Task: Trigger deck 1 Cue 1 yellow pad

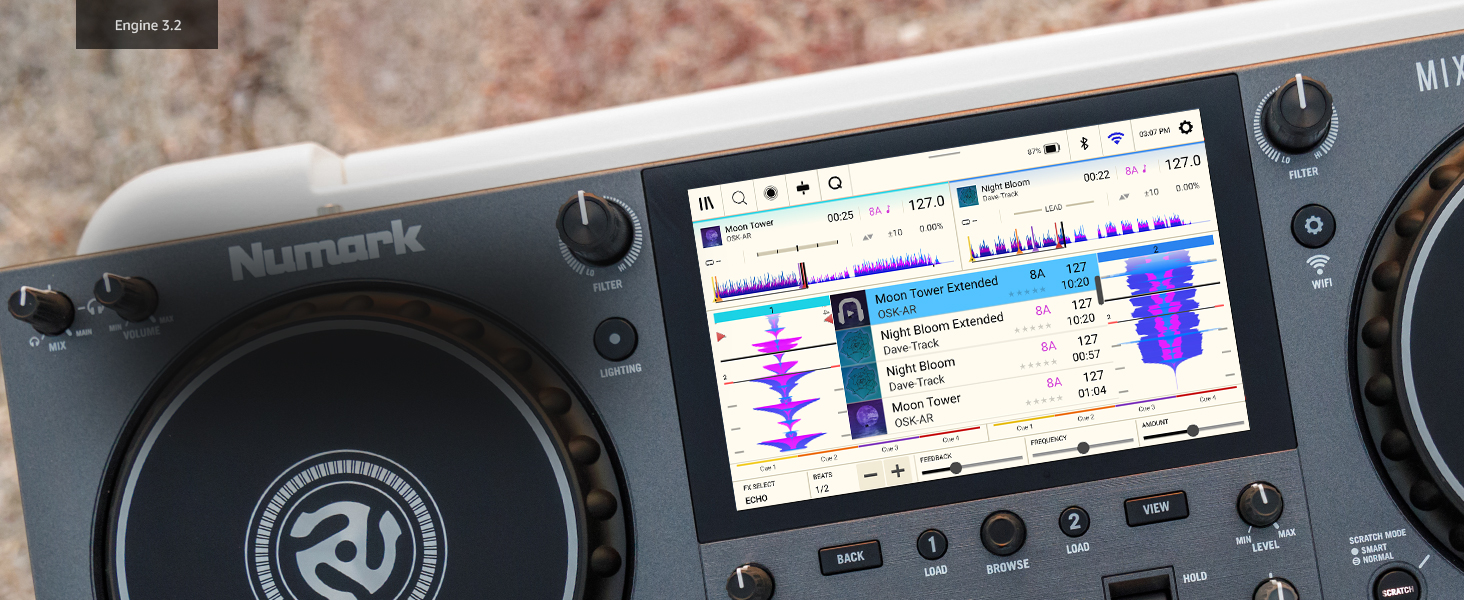Action: pyautogui.click(x=768, y=465)
